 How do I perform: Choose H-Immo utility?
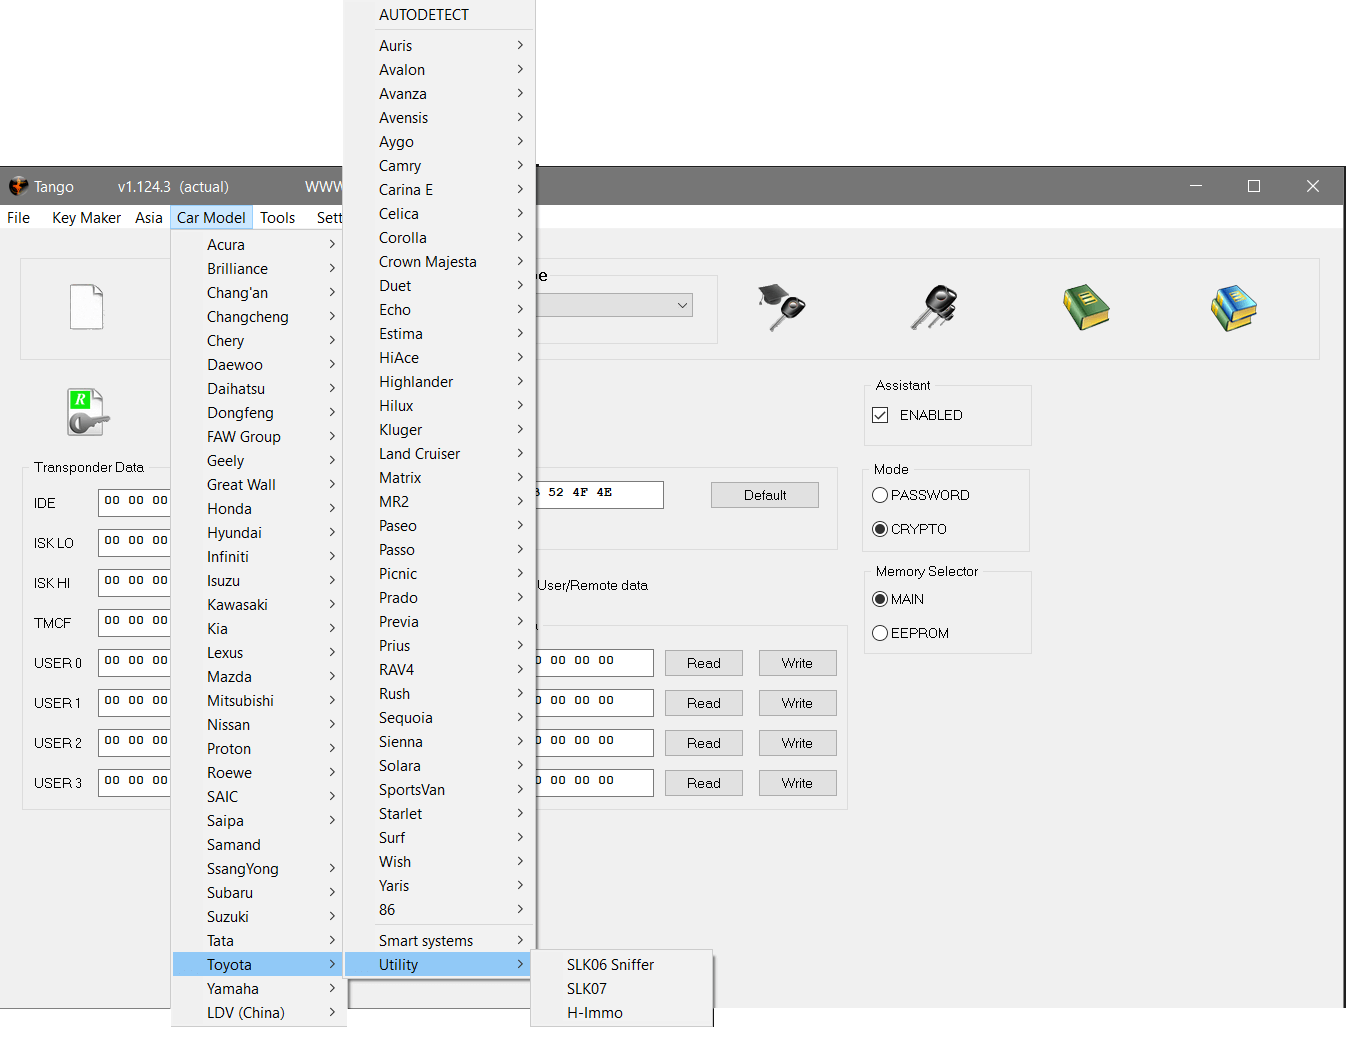coord(622,1013)
